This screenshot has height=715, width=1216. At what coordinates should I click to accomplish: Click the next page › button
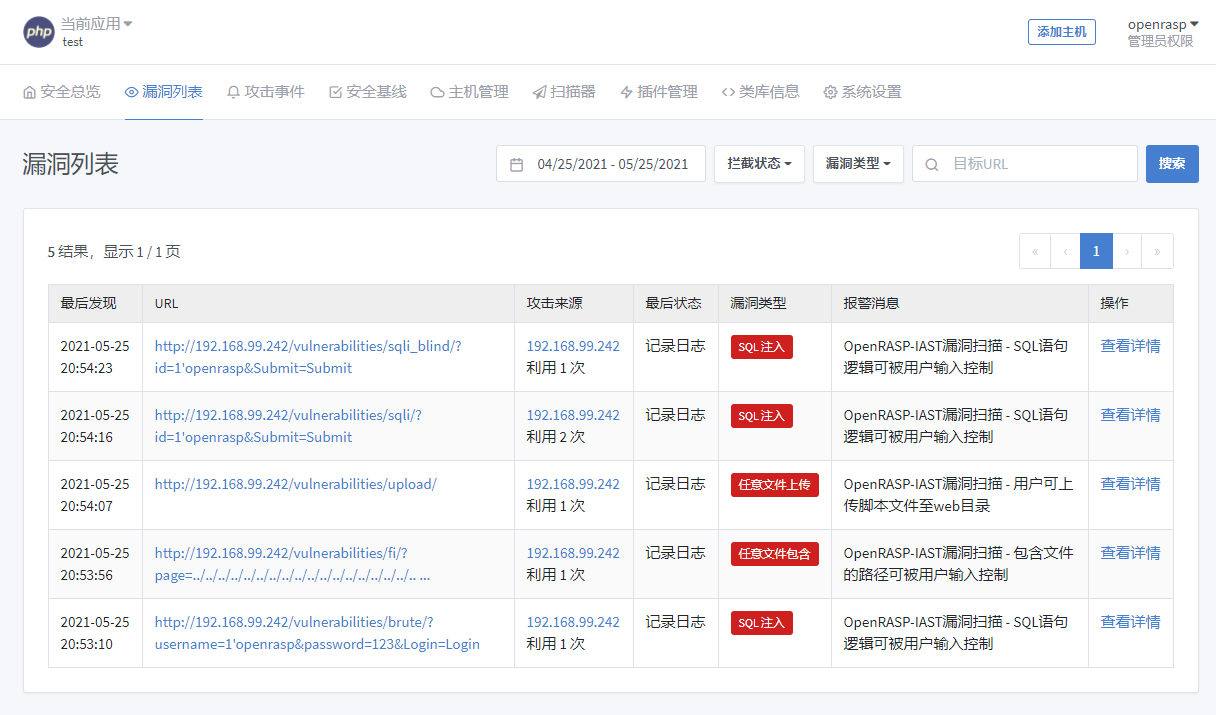[x=1127, y=251]
